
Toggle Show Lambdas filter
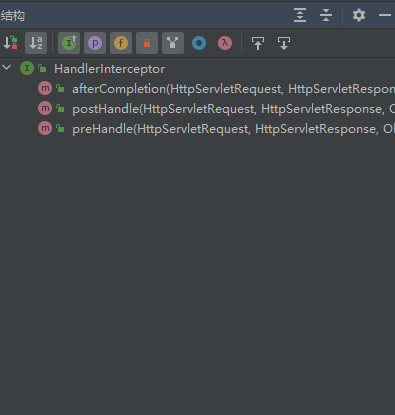click(225, 43)
